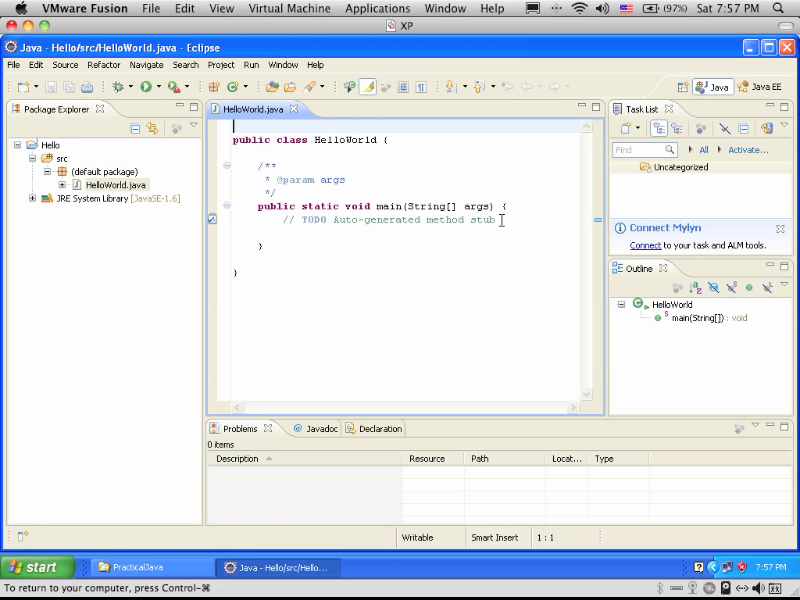Toggle Hide Static Members in Outline
800x600 pixels.
(732, 288)
